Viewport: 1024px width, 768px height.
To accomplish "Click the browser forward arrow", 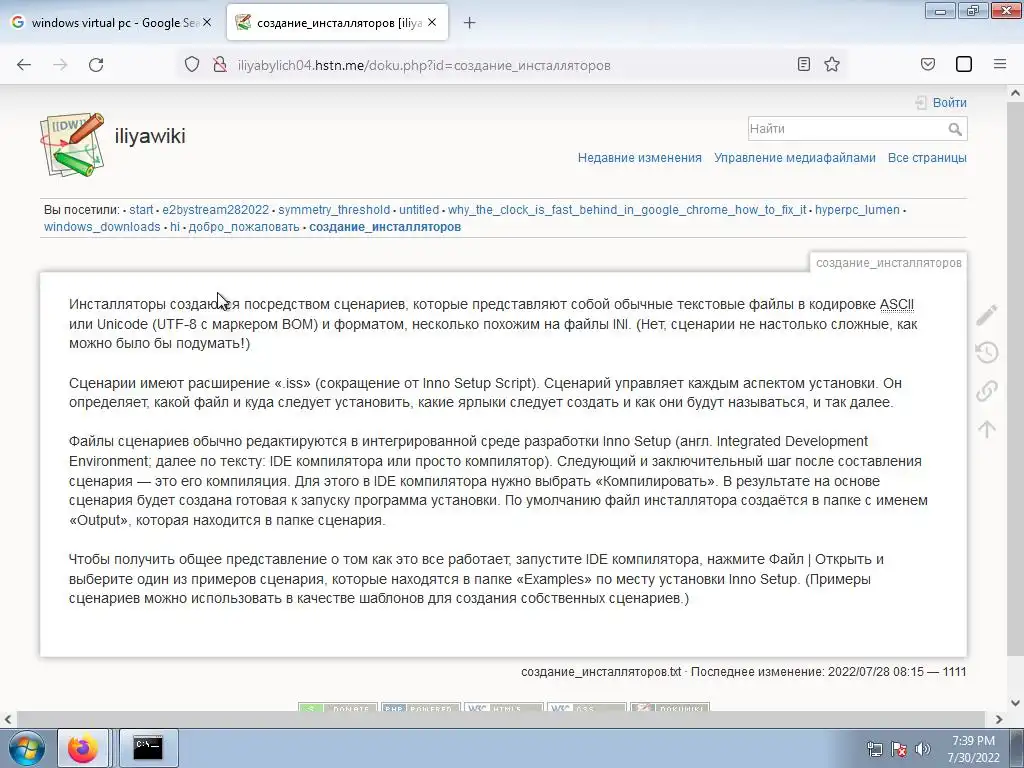I will click(60, 65).
